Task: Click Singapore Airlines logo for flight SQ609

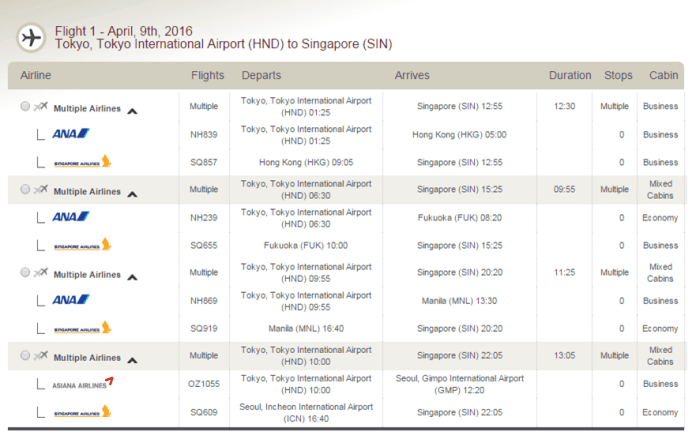Action: (83, 411)
